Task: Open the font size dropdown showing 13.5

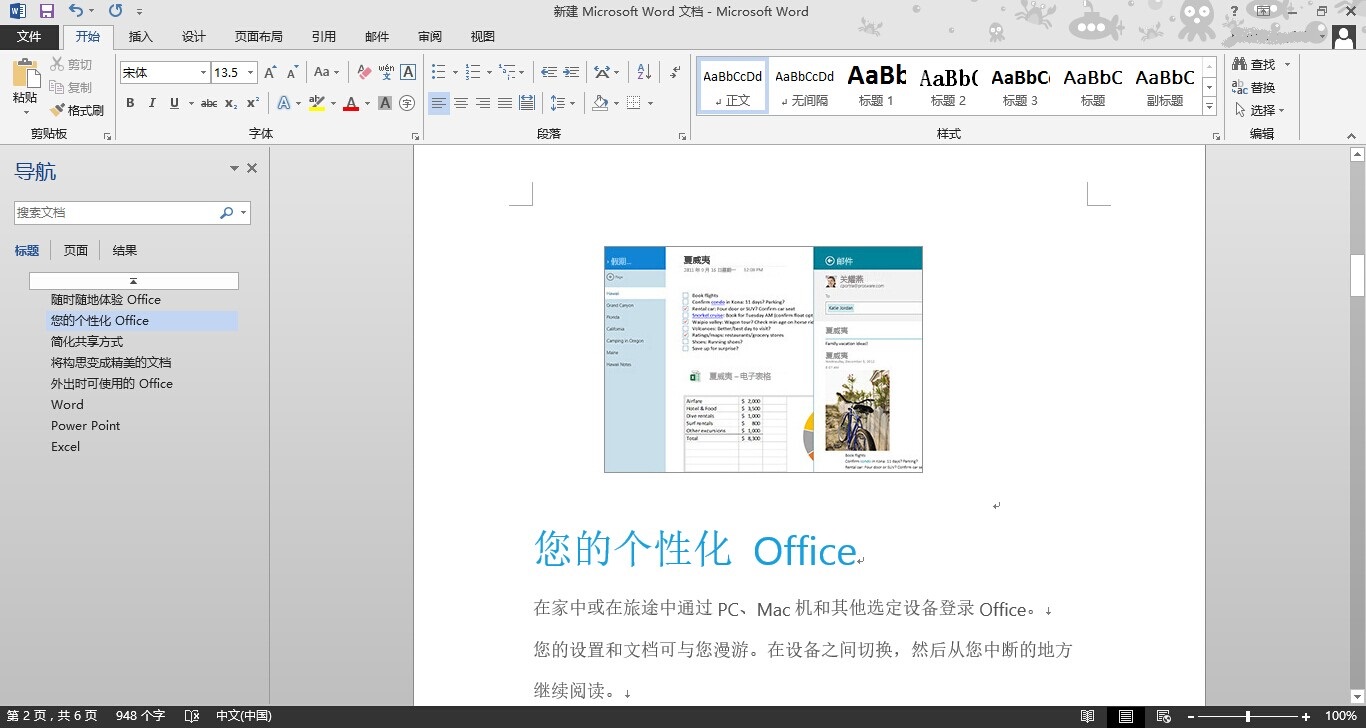Action: pyautogui.click(x=250, y=73)
